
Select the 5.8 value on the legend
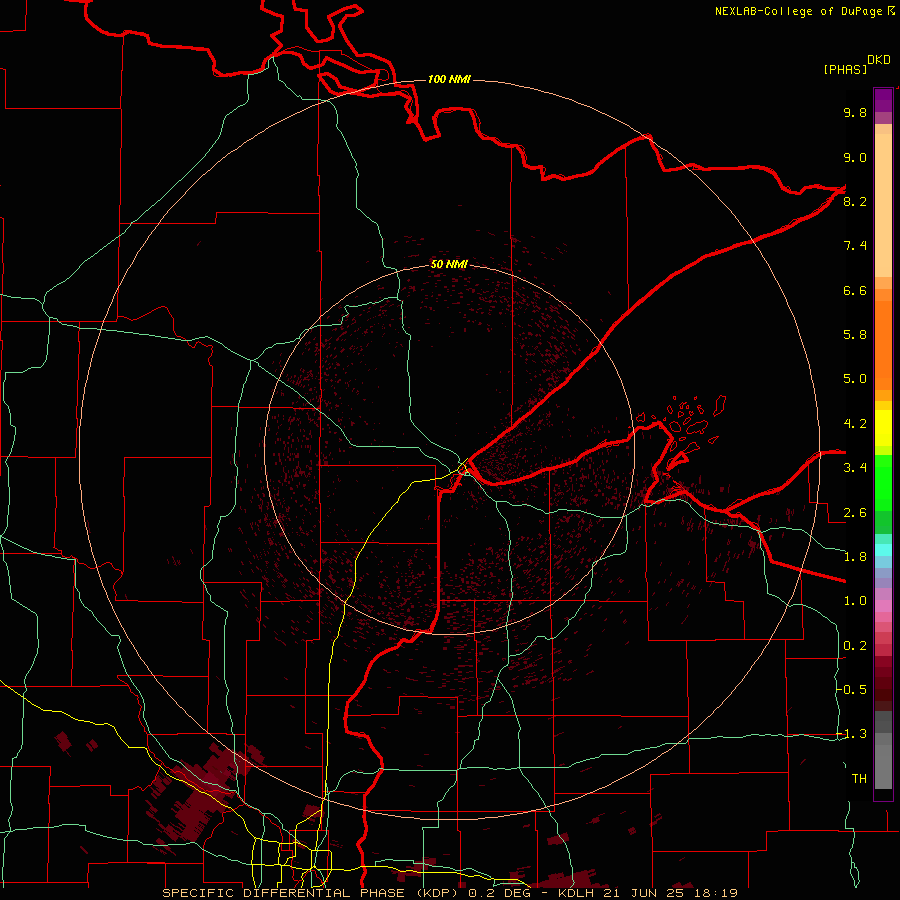point(855,335)
